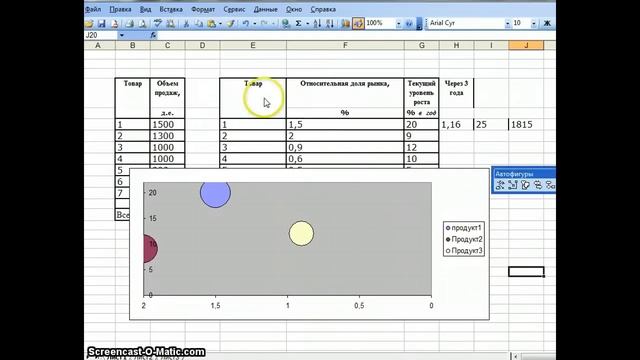Open the Правка menu
Image resolution: width=640 pixels, height=360 pixels.
120,9
